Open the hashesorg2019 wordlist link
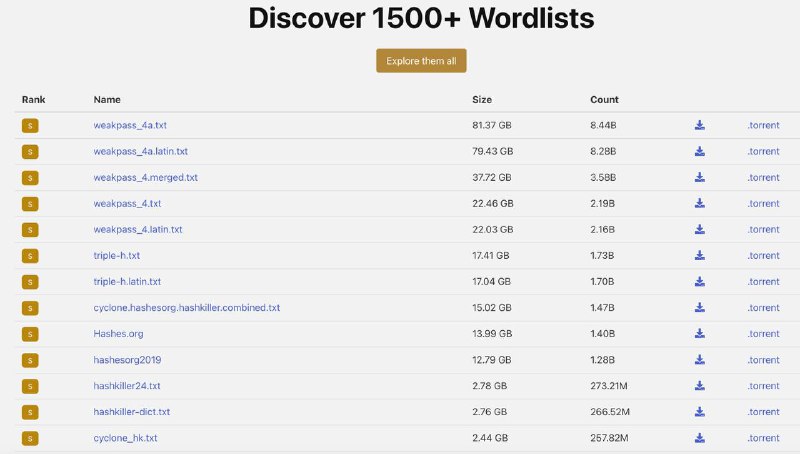Image resolution: width=800 pixels, height=454 pixels. [127, 360]
